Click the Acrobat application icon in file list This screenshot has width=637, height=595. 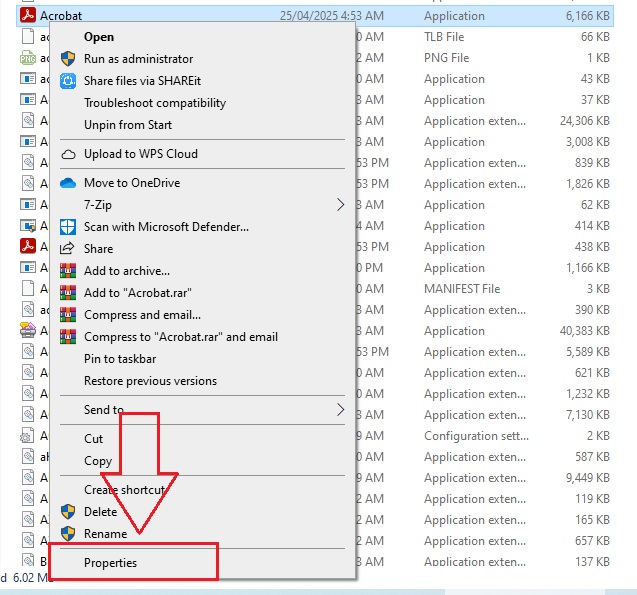(x=28, y=15)
